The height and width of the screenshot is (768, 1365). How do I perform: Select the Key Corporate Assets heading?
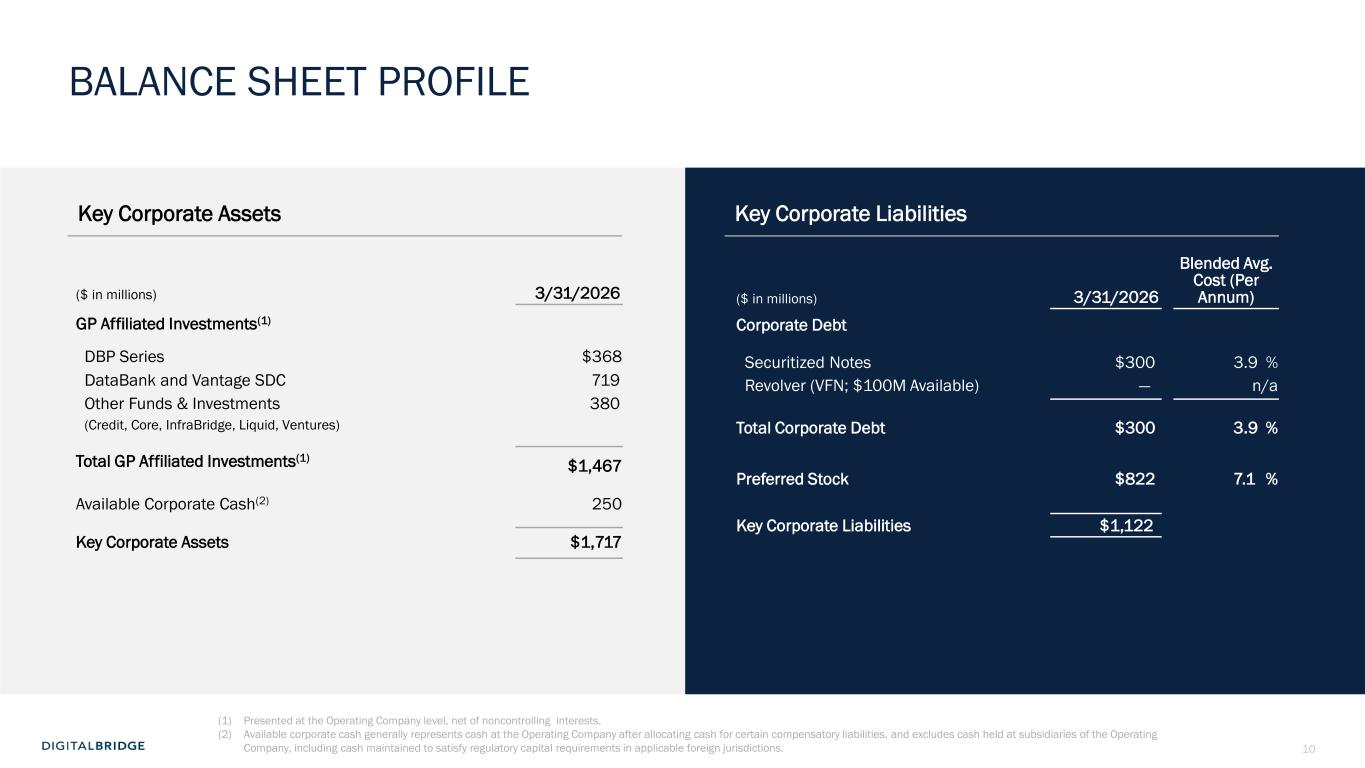pos(179,214)
